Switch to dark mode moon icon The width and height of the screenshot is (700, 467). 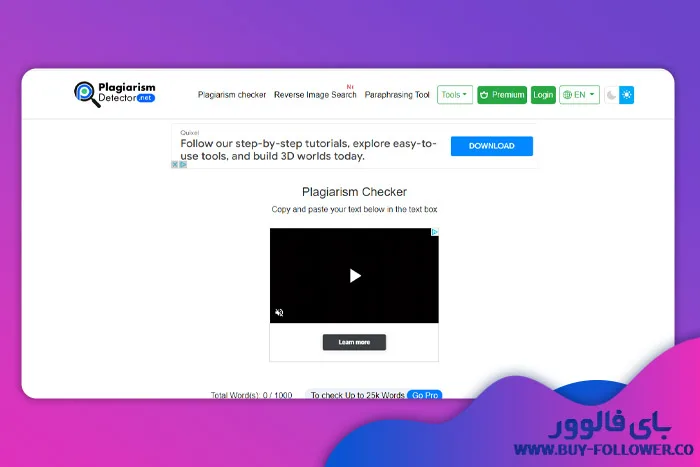[x=611, y=95]
